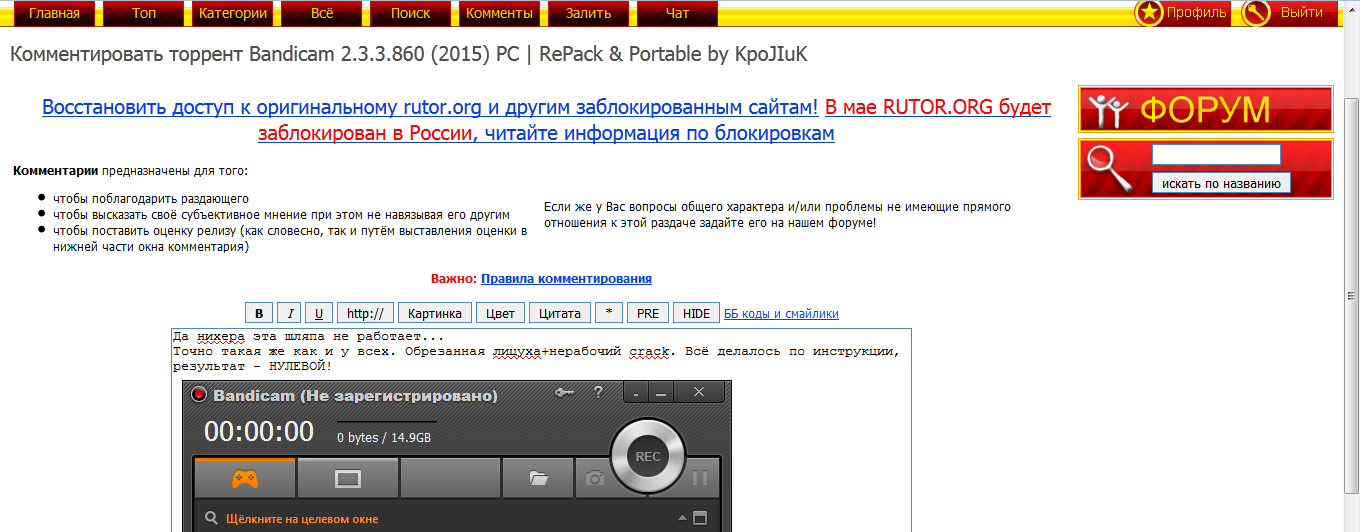Open the Залить menu item
The image size is (1362, 532).
click(x=589, y=13)
